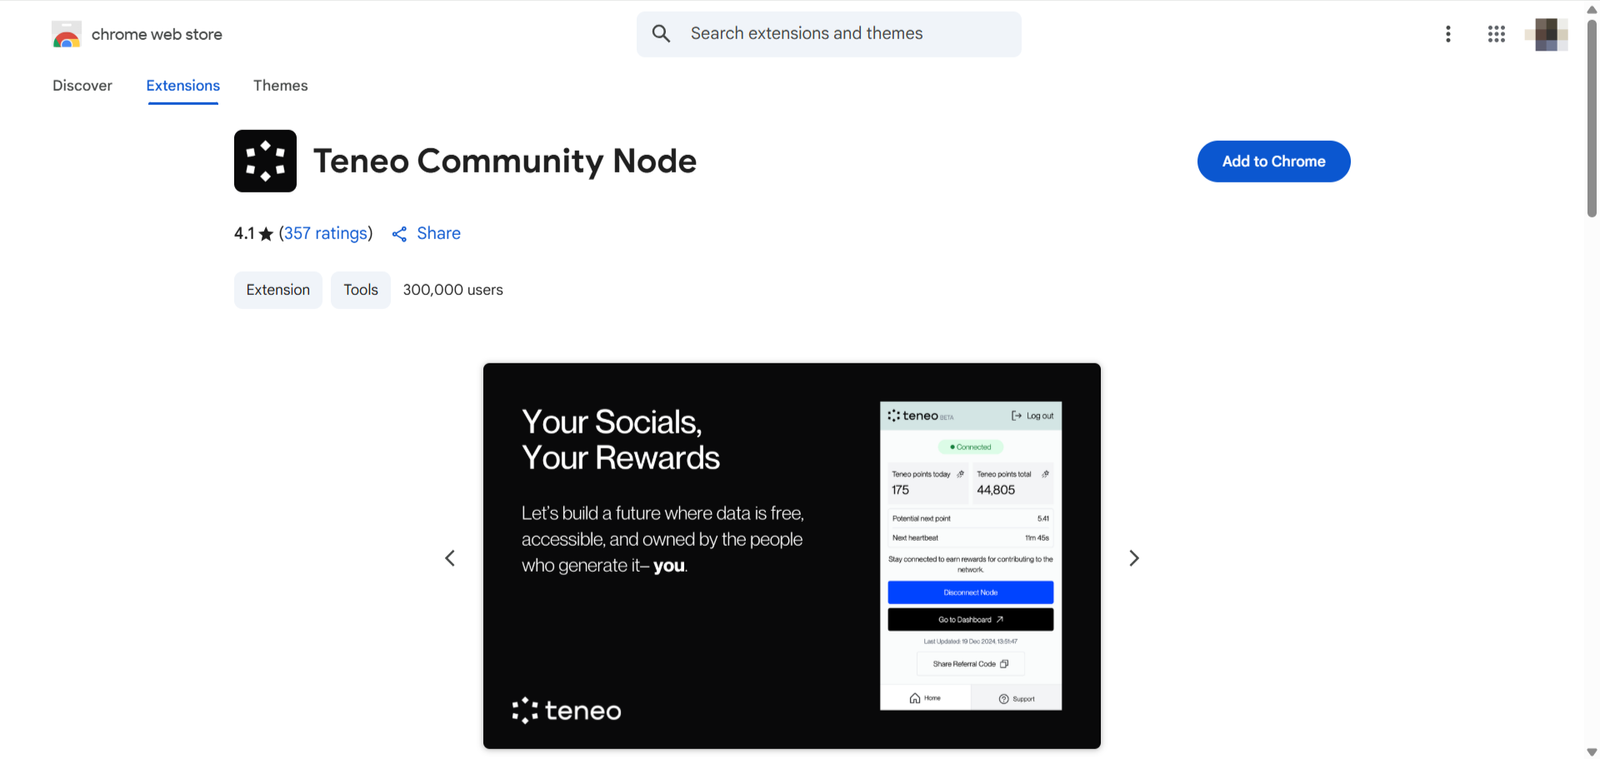Click the user profile avatar
Viewport: 1600px width, 759px height.
click(x=1546, y=34)
